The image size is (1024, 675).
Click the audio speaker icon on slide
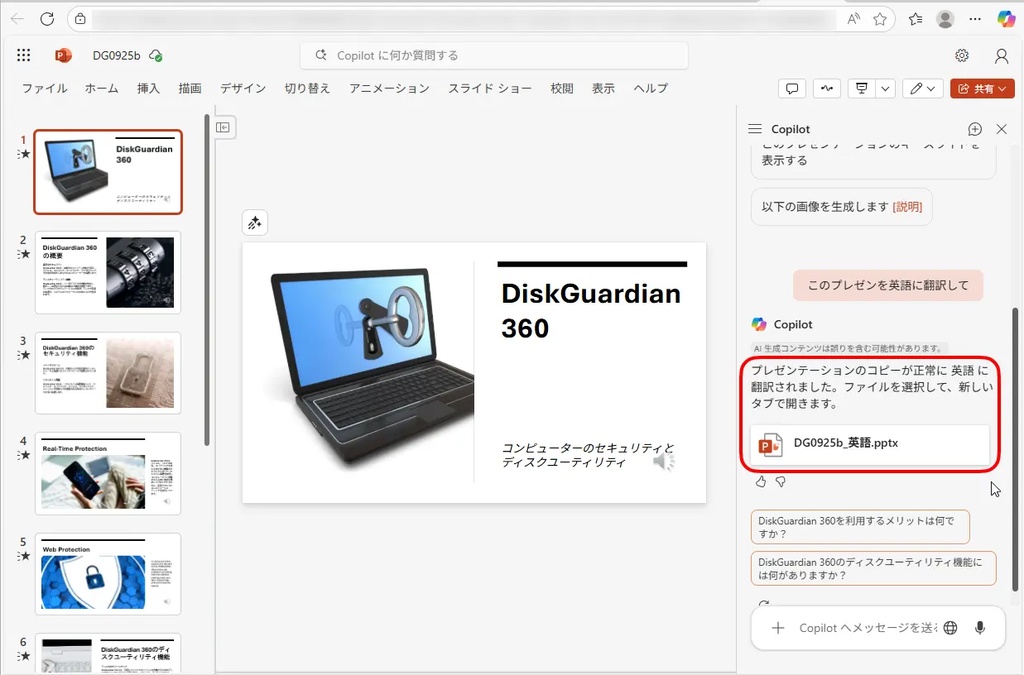tap(664, 462)
